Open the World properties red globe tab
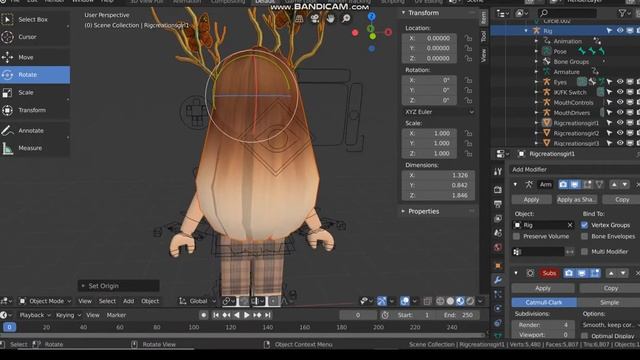This screenshot has width=640, height=360. tap(498, 247)
